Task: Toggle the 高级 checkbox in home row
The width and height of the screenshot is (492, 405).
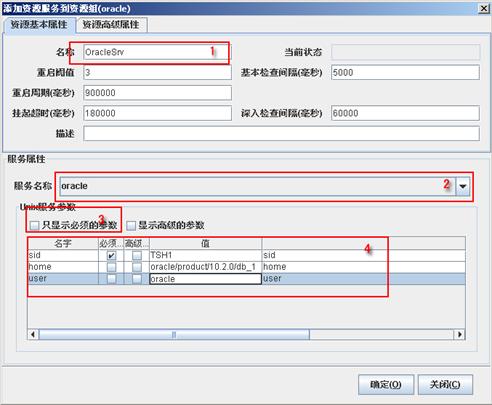Action: click(x=137, y=267)
